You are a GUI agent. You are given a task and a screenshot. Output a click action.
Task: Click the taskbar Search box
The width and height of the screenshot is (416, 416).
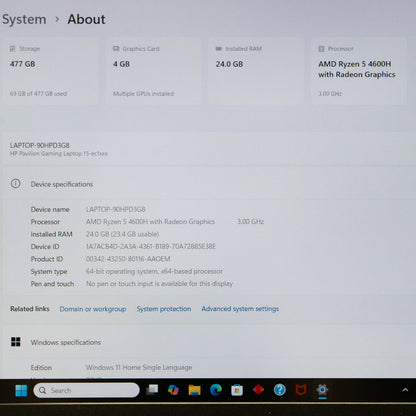point(86,390)
